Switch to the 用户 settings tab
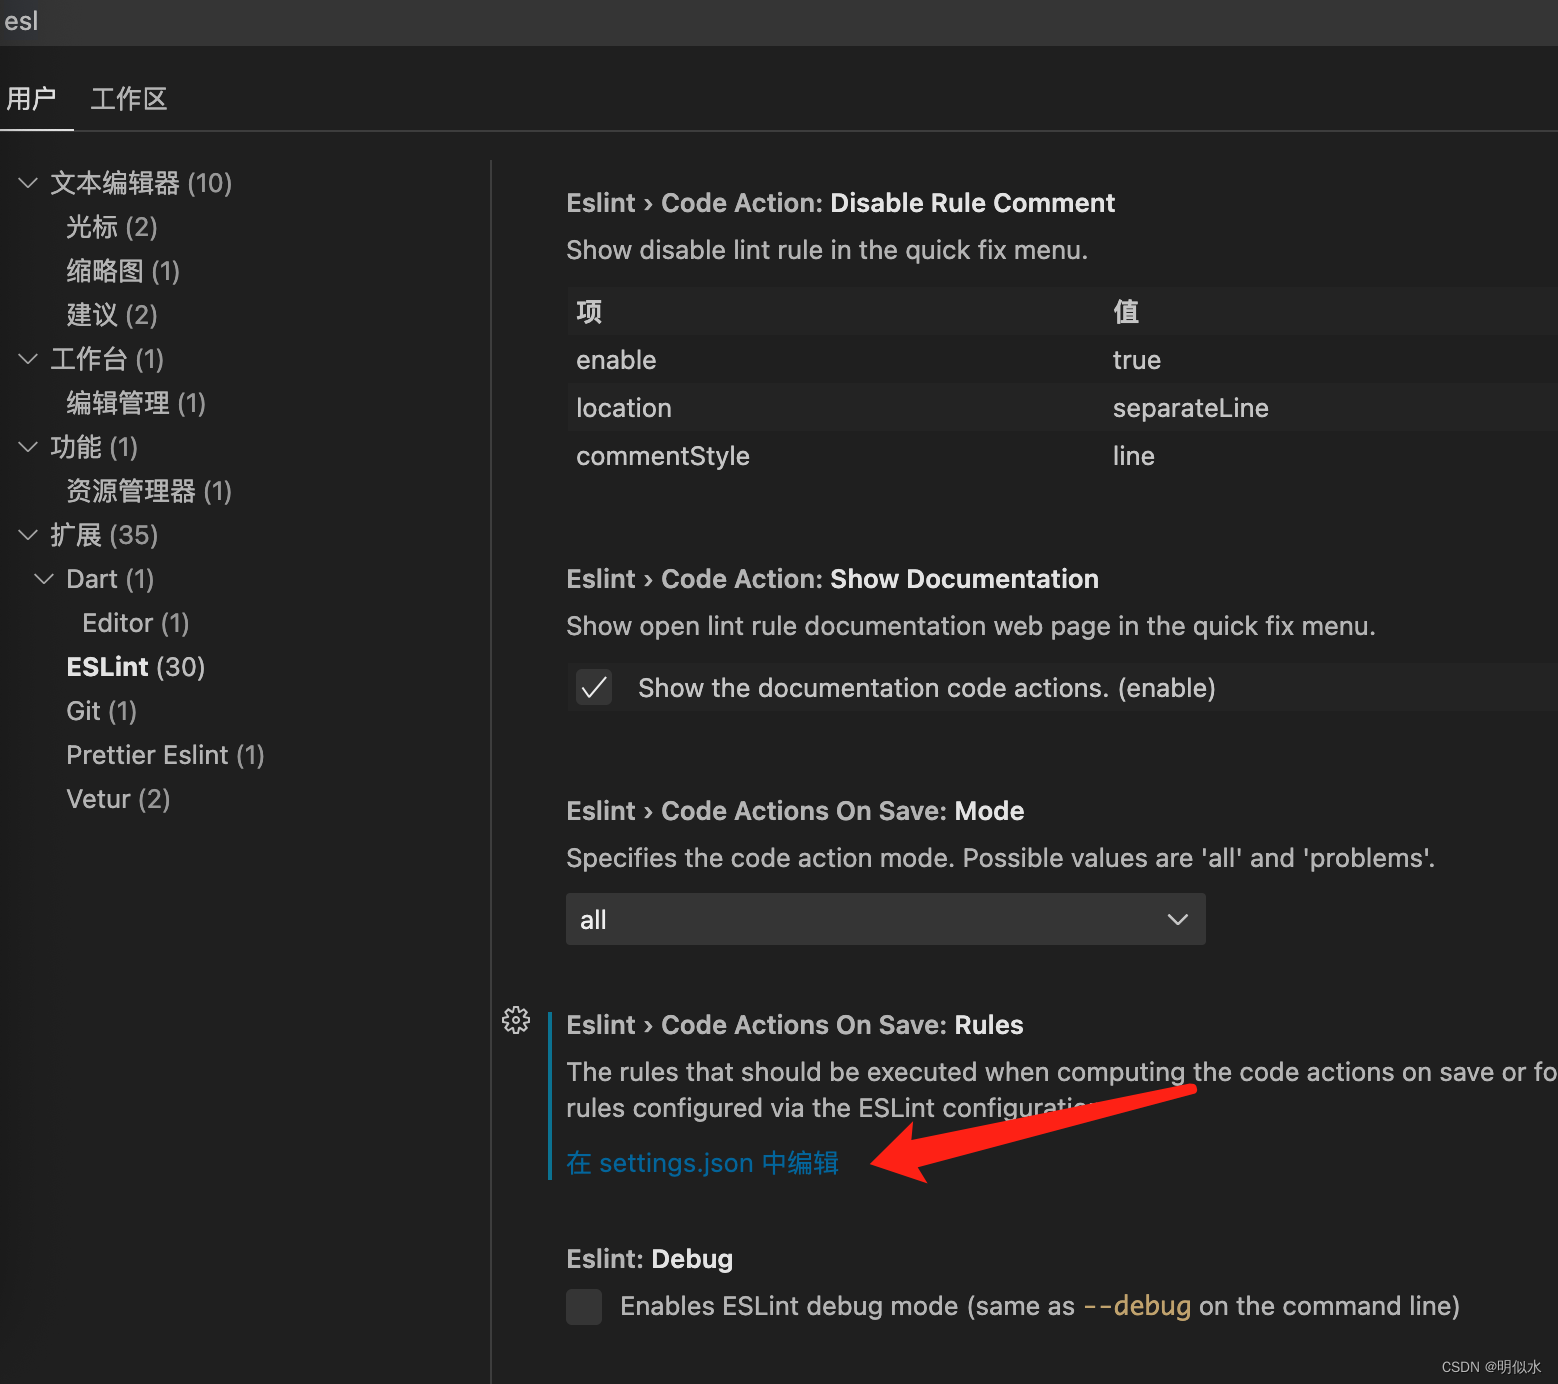The height and width of the screenshot is (1384, 1558). [x=31, y=99]
